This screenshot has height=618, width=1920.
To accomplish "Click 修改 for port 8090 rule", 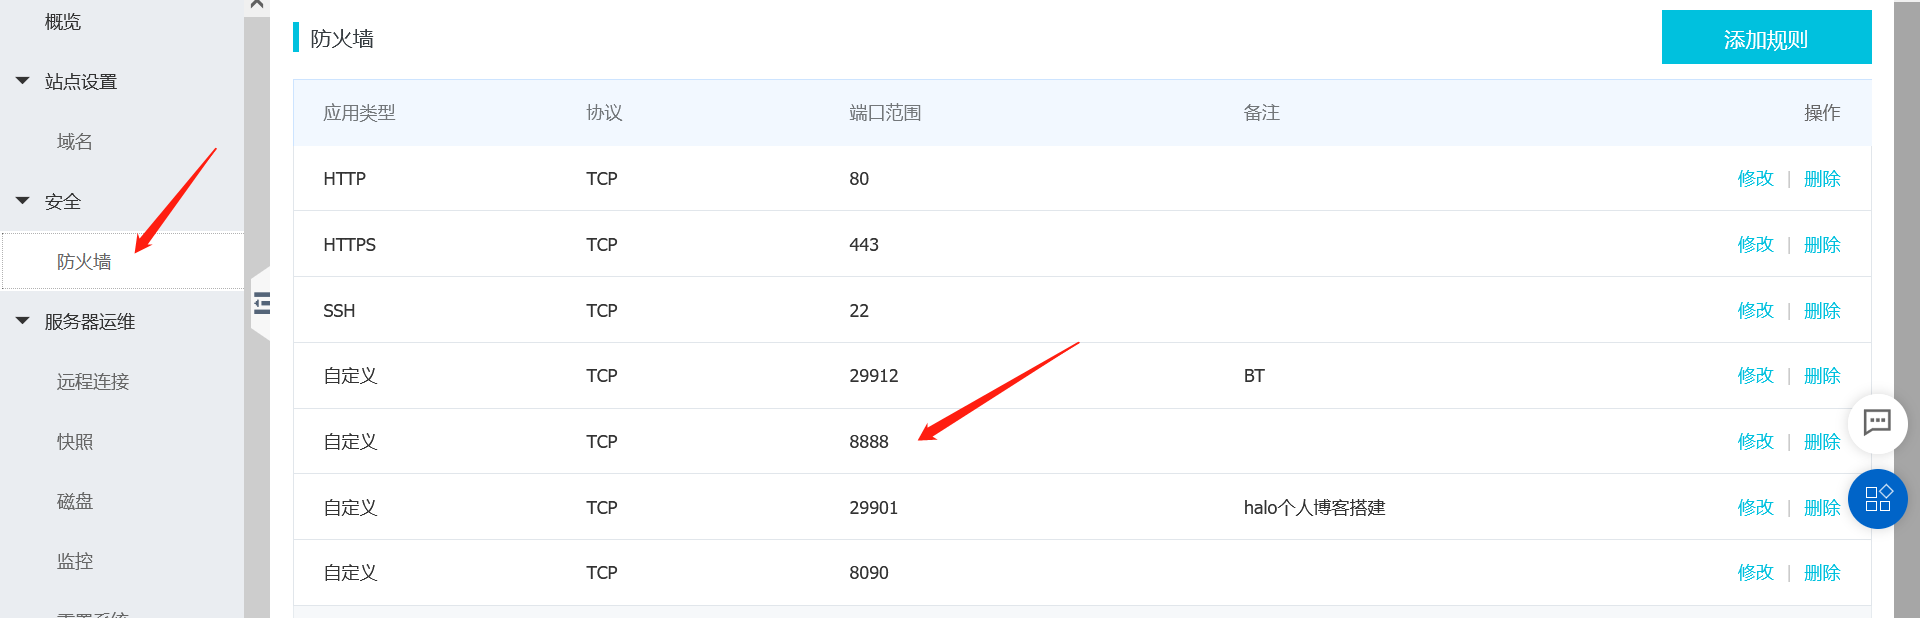I will coord(1755,573).
